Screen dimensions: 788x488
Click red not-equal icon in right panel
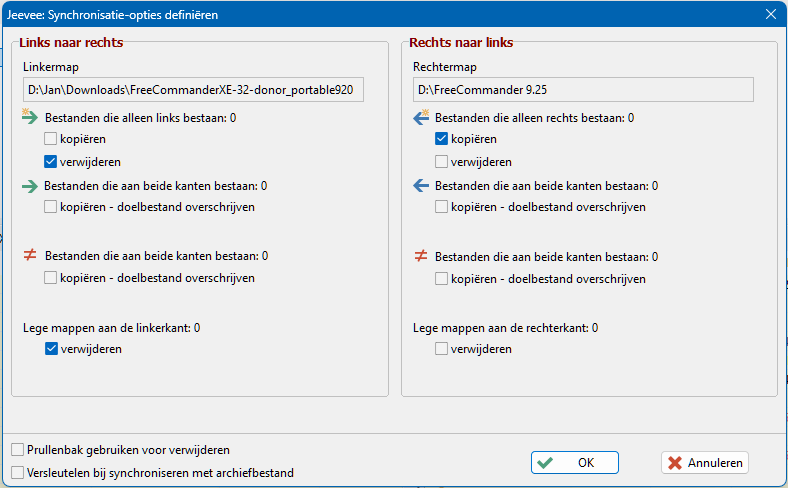421,256
